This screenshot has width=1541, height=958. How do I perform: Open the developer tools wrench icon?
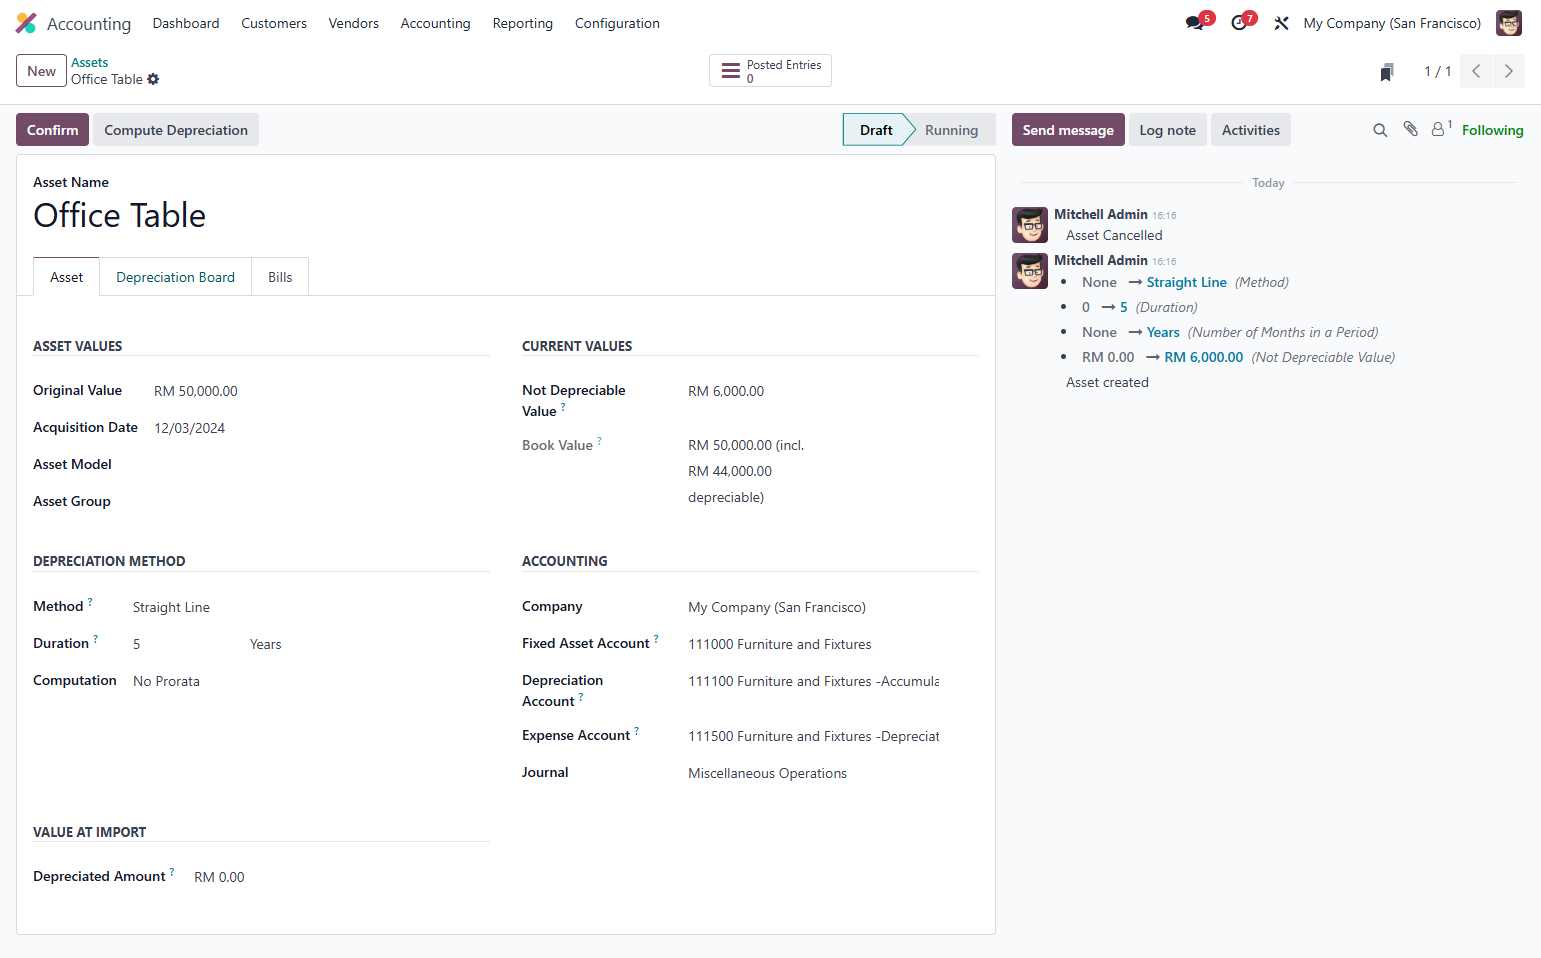coord(1281,23)
